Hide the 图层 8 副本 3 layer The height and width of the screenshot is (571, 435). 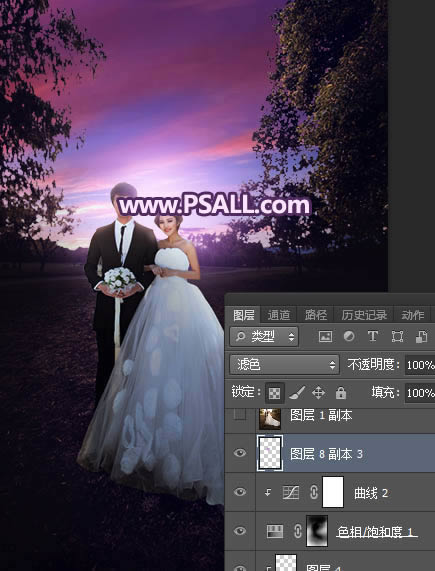[240, 453]
